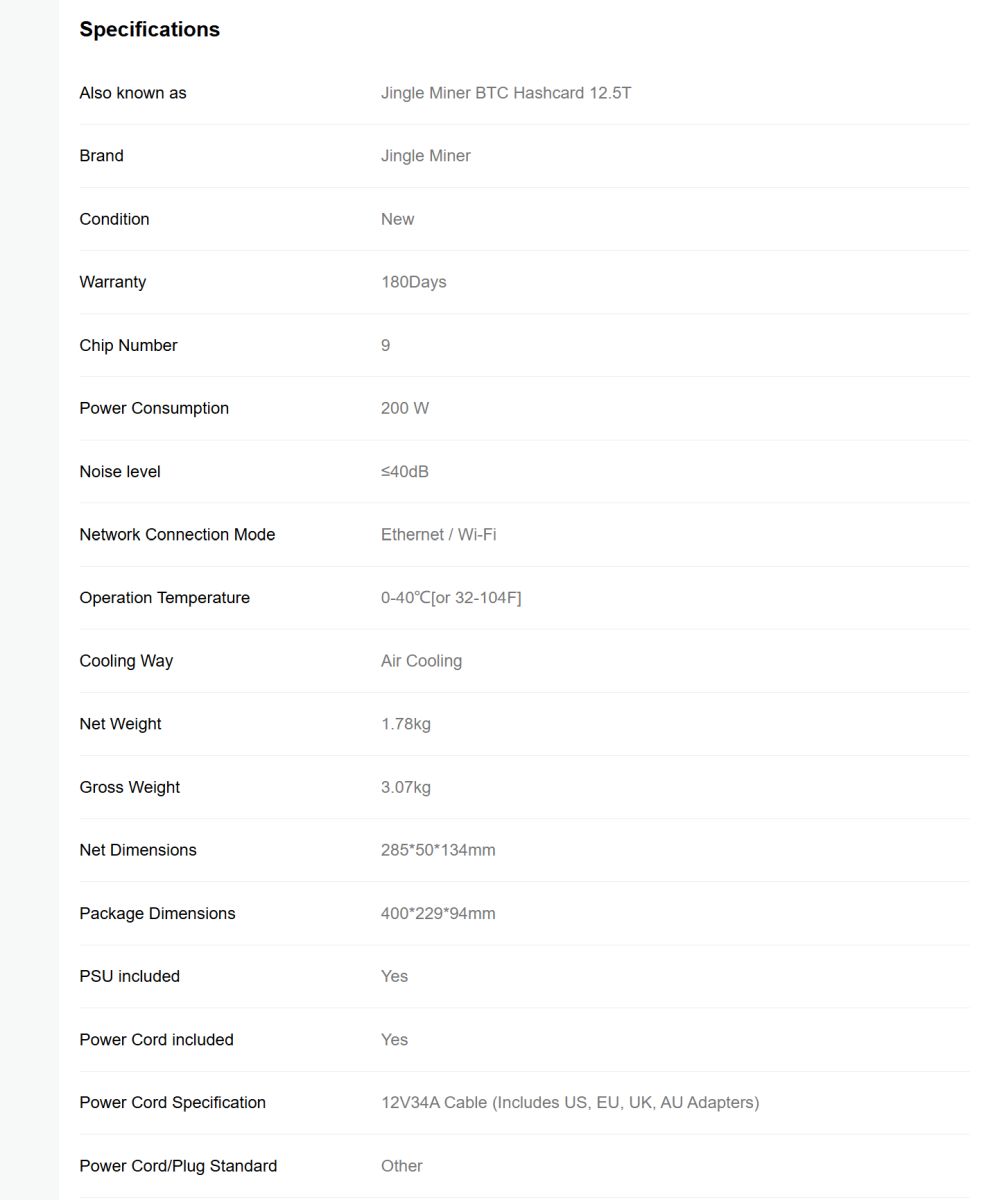Click the Specifications heading

[149, 30]
